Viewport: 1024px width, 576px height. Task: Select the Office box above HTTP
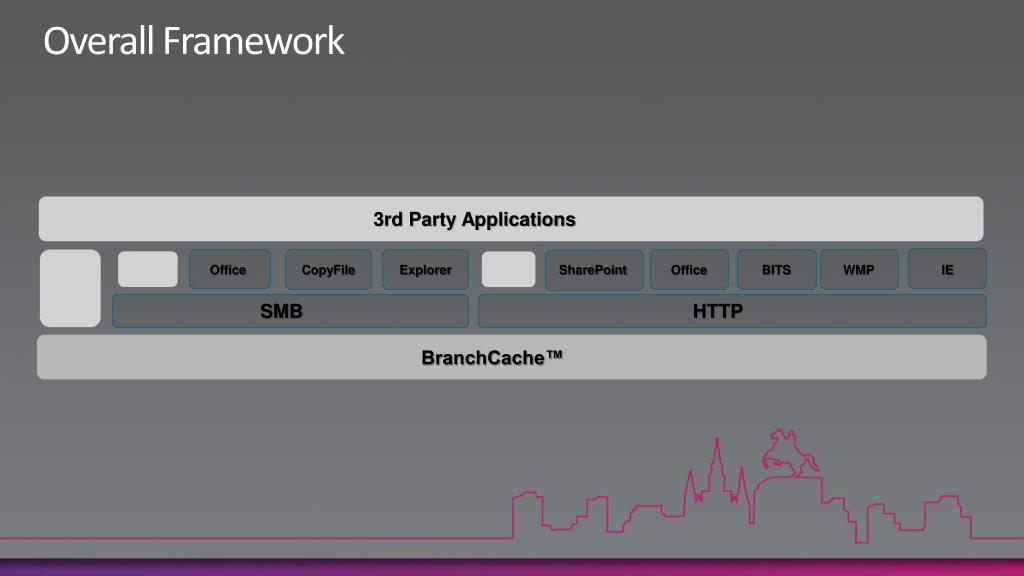690,269
